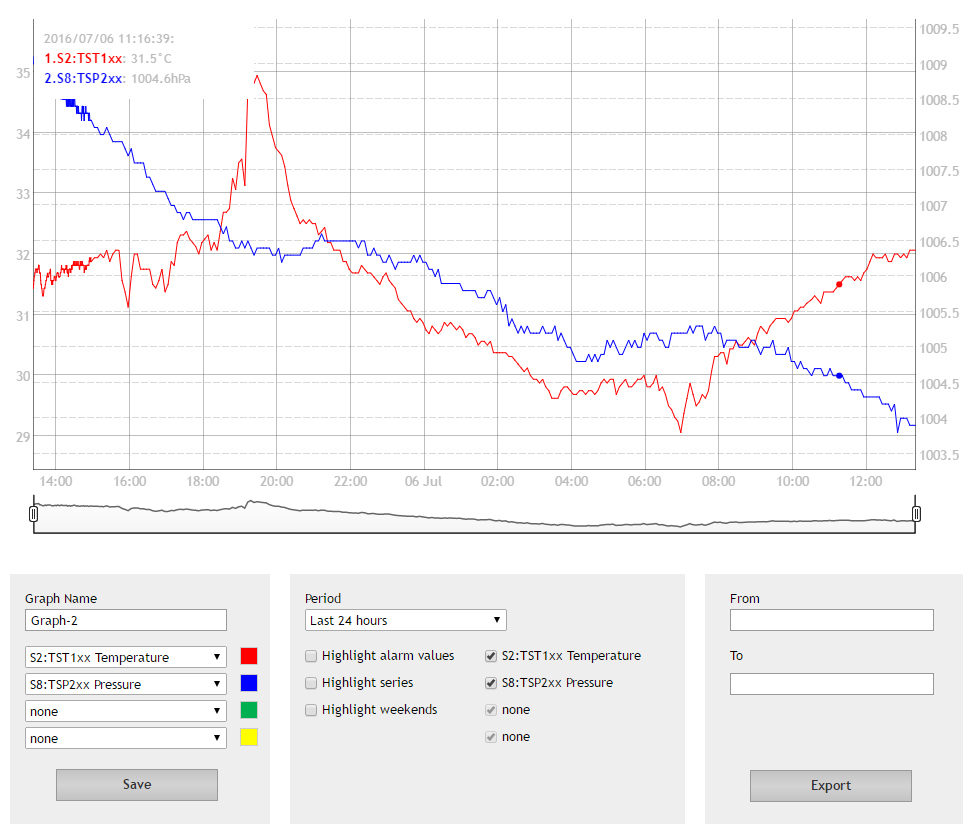Click the Export button
This screenshot has height=835, width=973.
tap(831, 785)
